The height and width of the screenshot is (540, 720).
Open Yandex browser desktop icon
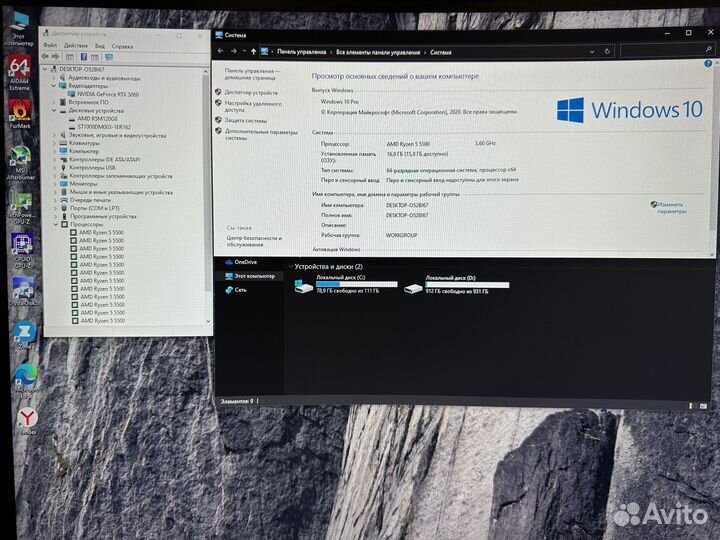click(28, 419)
